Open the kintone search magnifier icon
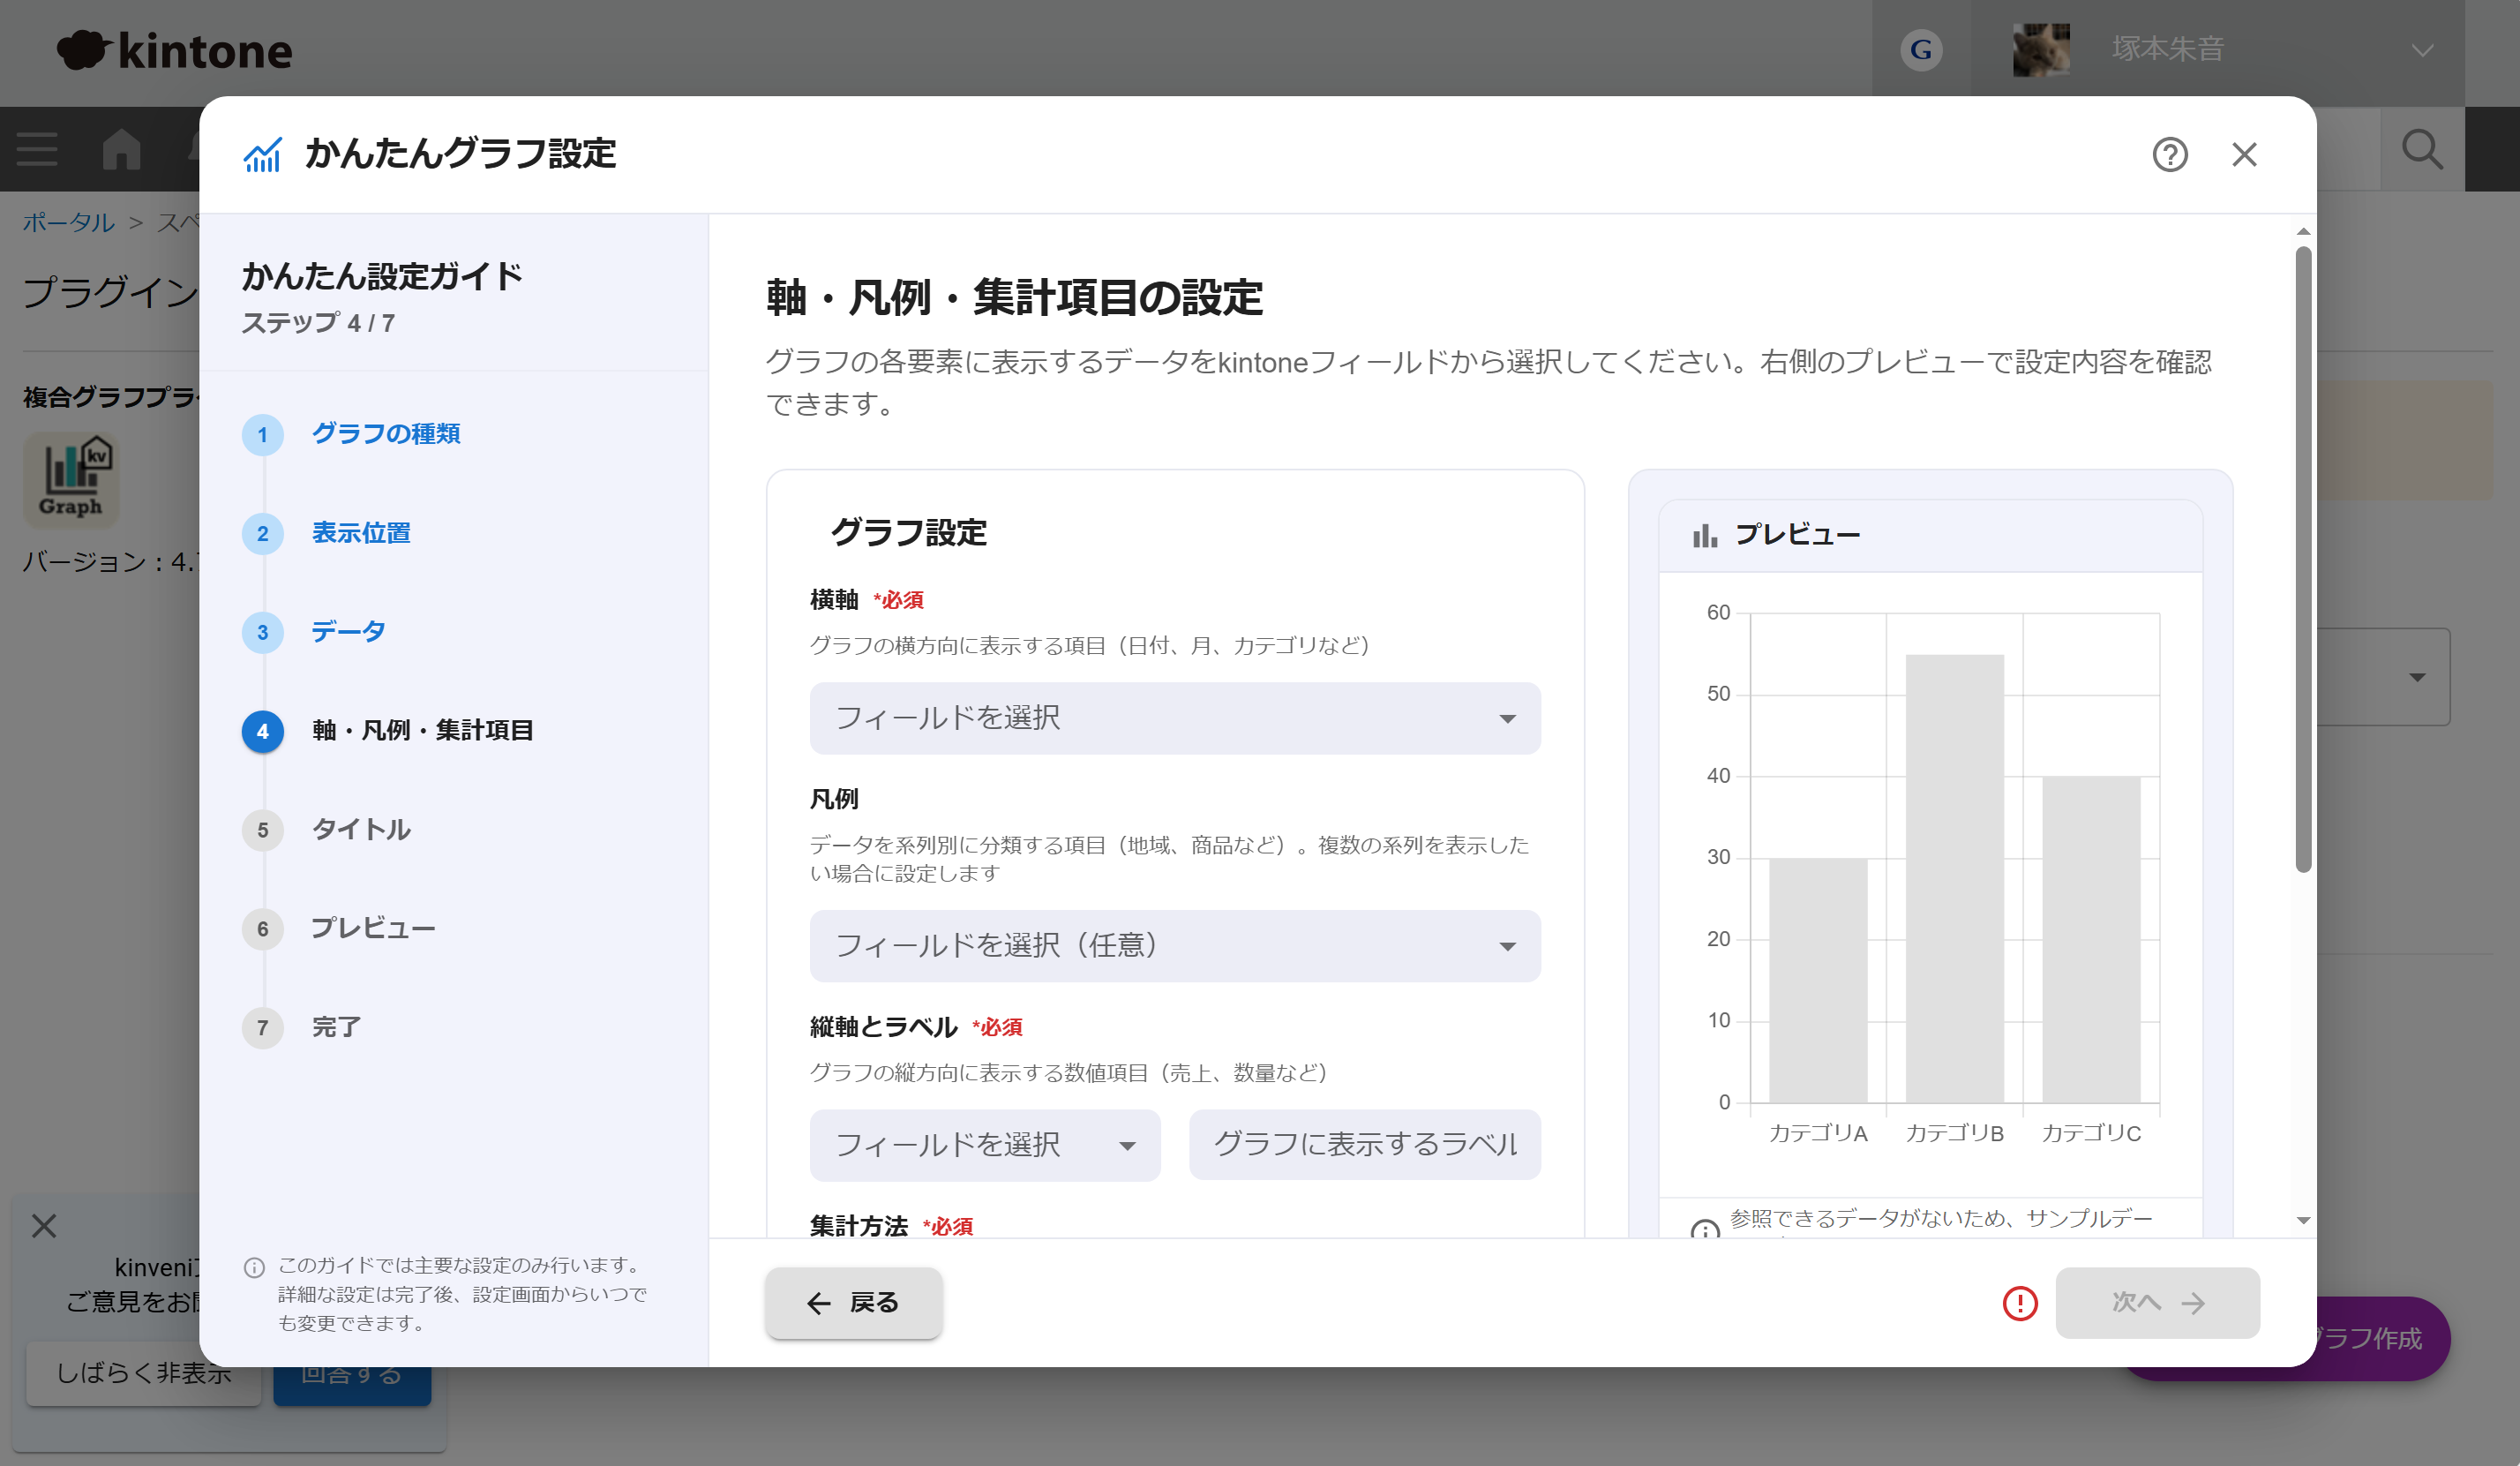Image resolution: width=2520 pixels, height=1466 pixels. tap(2421, 150)
